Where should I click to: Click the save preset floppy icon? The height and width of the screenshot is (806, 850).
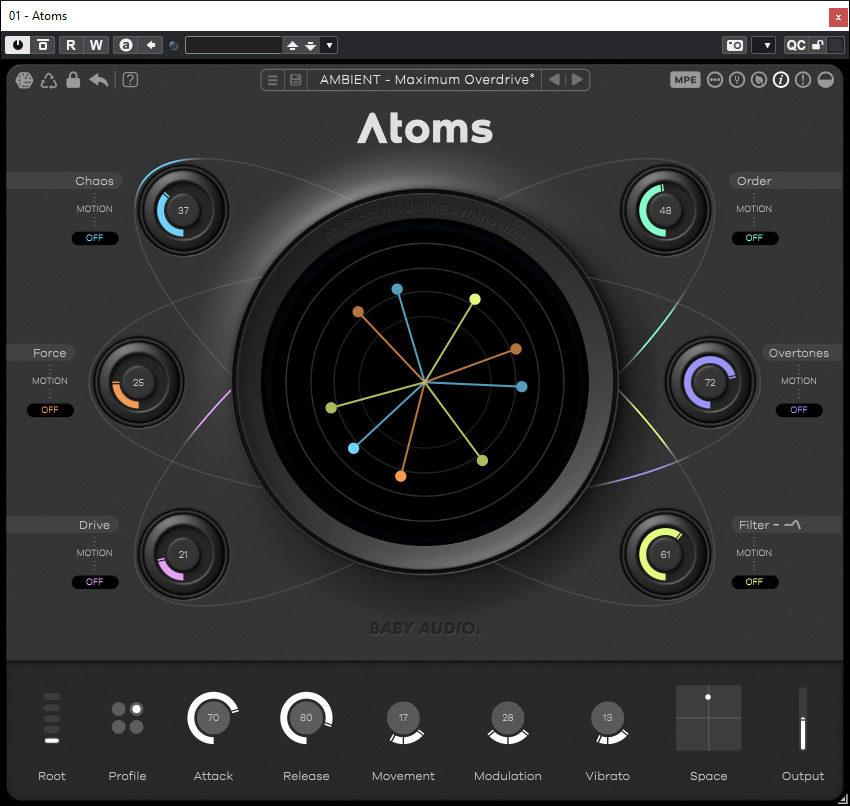coord(295,80)
